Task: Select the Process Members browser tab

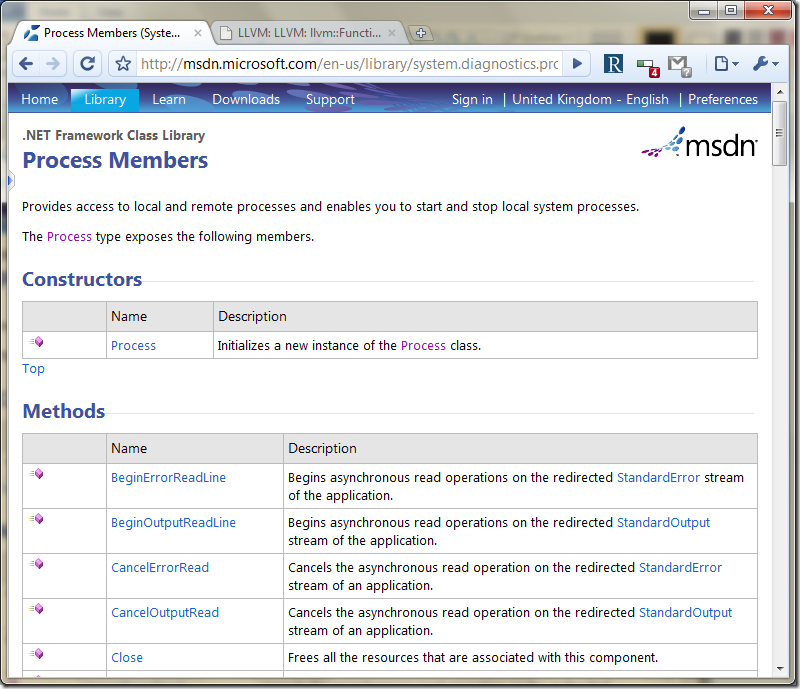Action: pyautogui.click(x=111, y=33)
